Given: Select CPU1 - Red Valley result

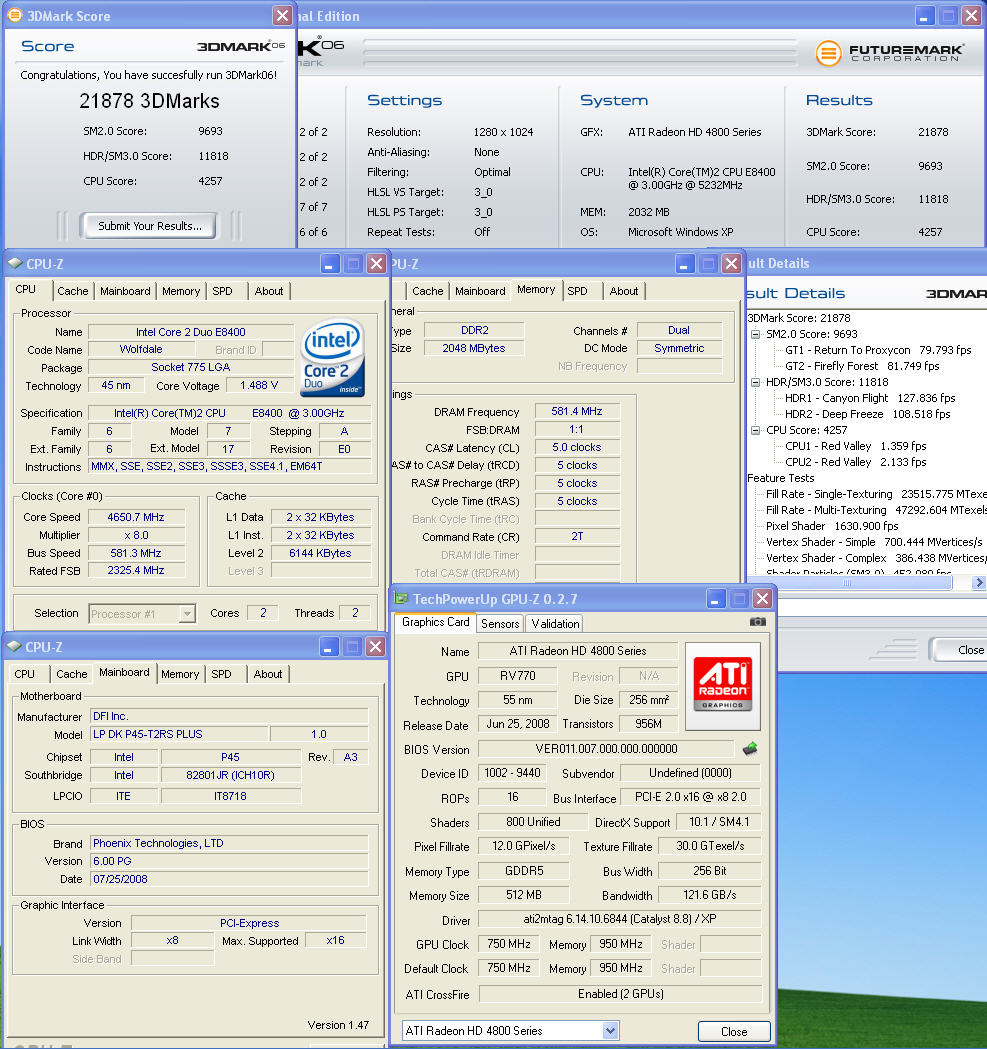Looking at the screenshot, I should [855, 446].
